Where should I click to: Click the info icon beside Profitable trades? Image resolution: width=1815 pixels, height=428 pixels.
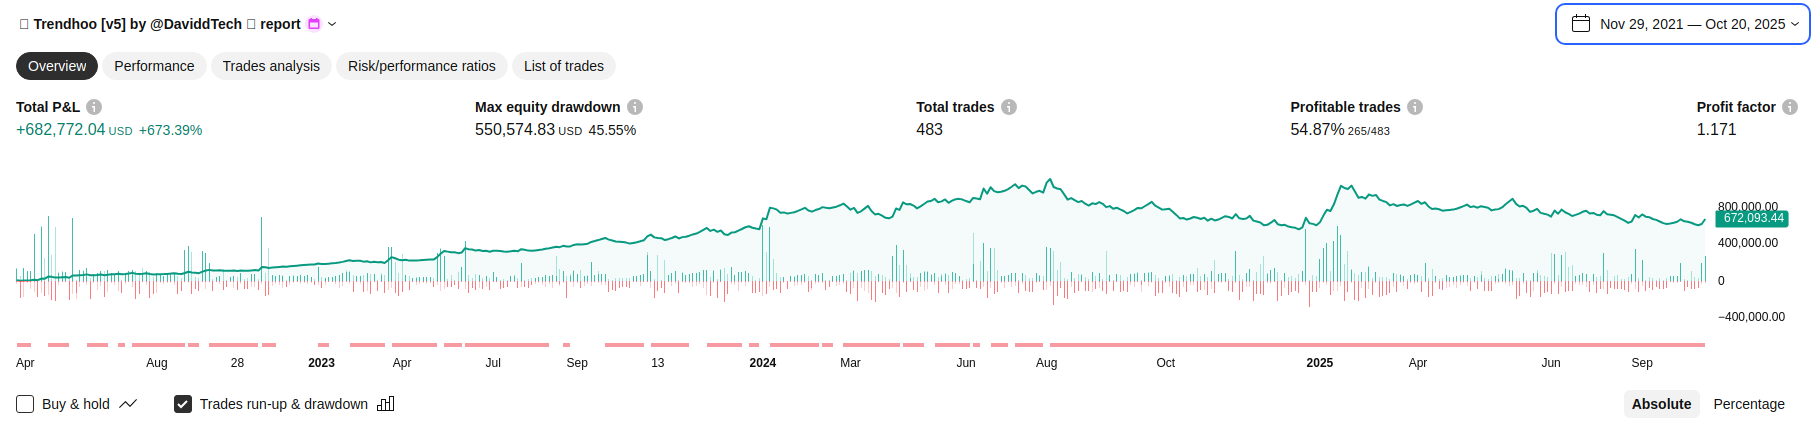[1415, 107]
